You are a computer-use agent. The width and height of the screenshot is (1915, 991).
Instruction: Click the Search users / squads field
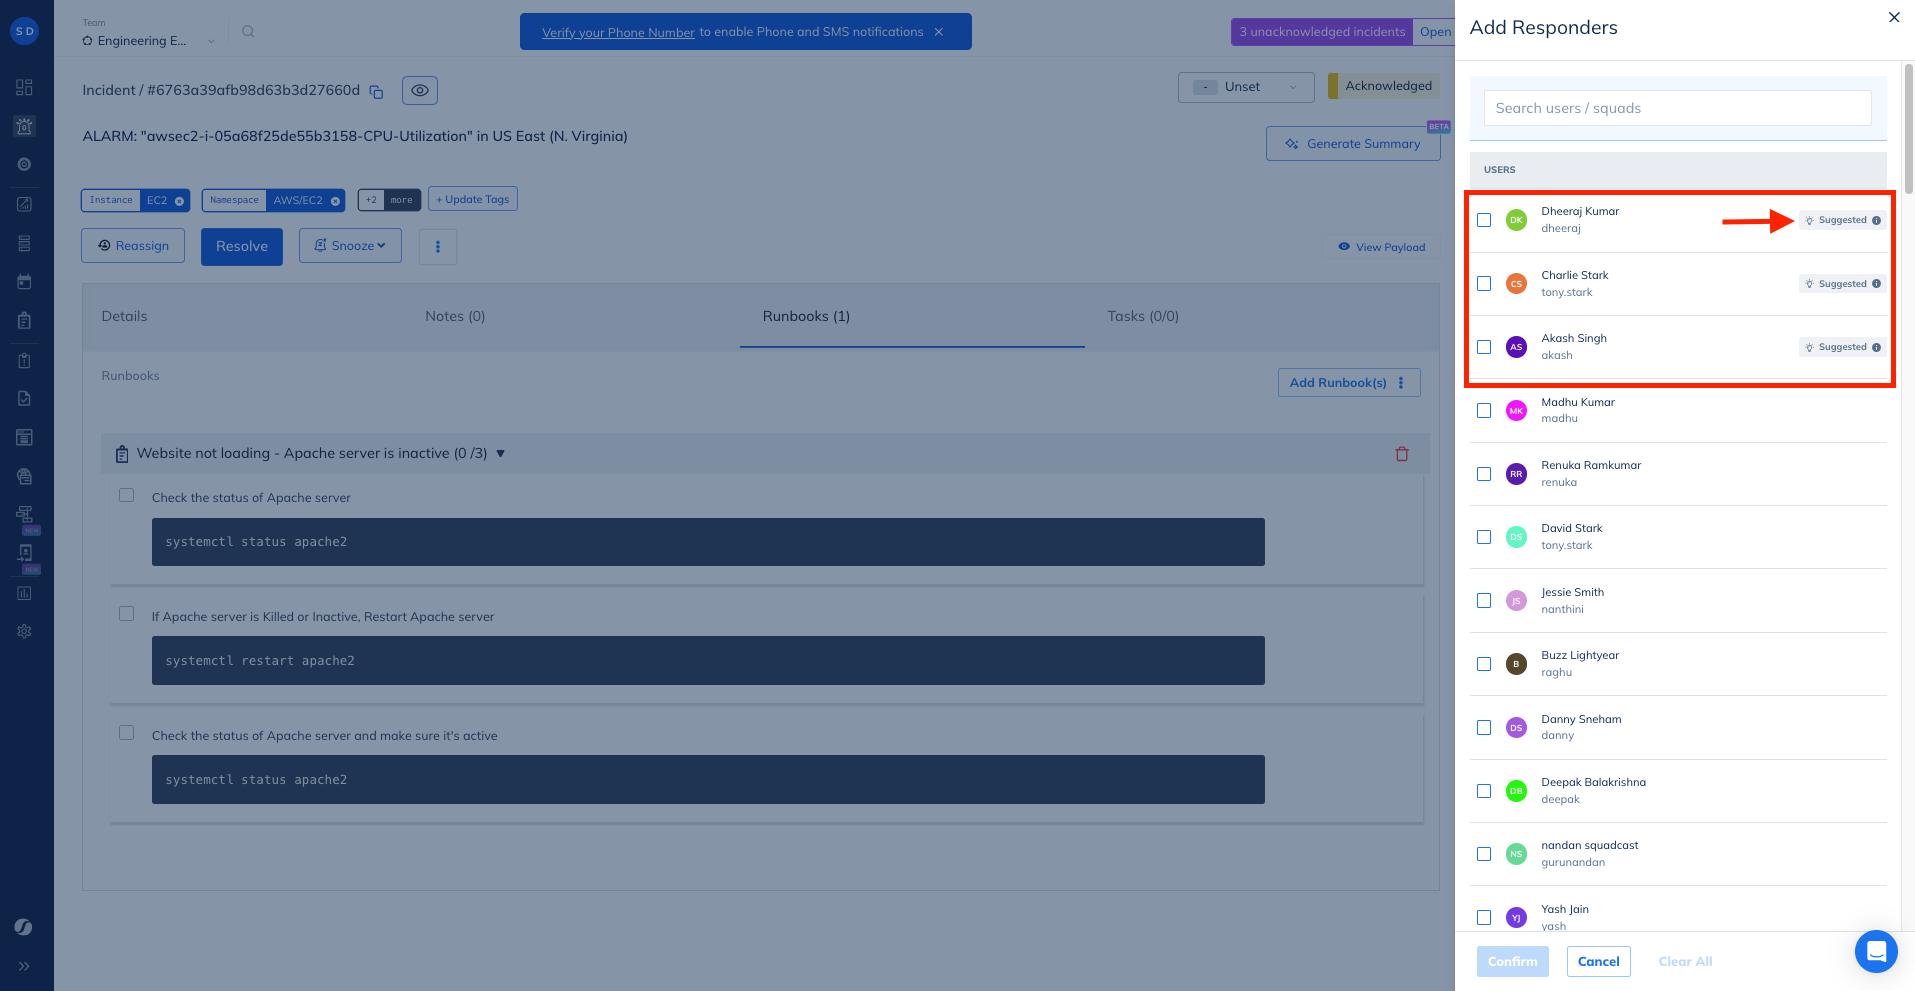tap(1677, 108)
